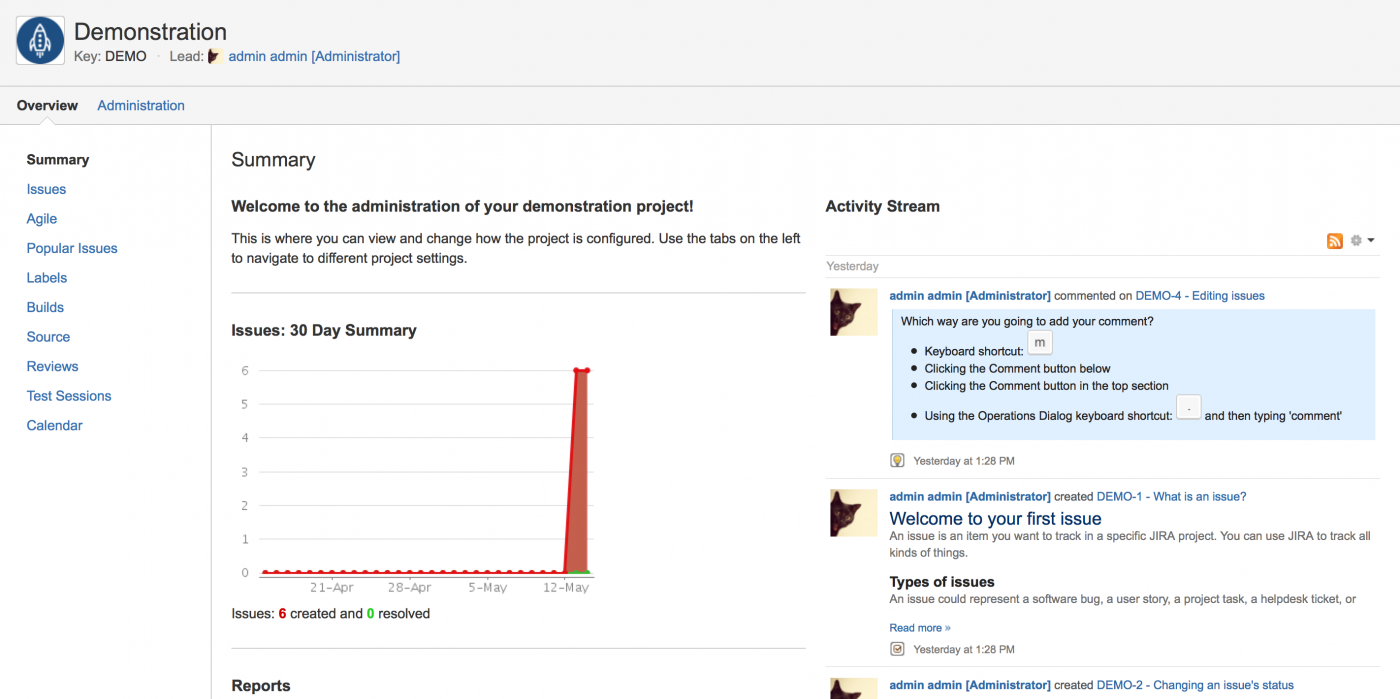Click the 'm' keyboard shortcut key icon

[x=1040, y=343]
